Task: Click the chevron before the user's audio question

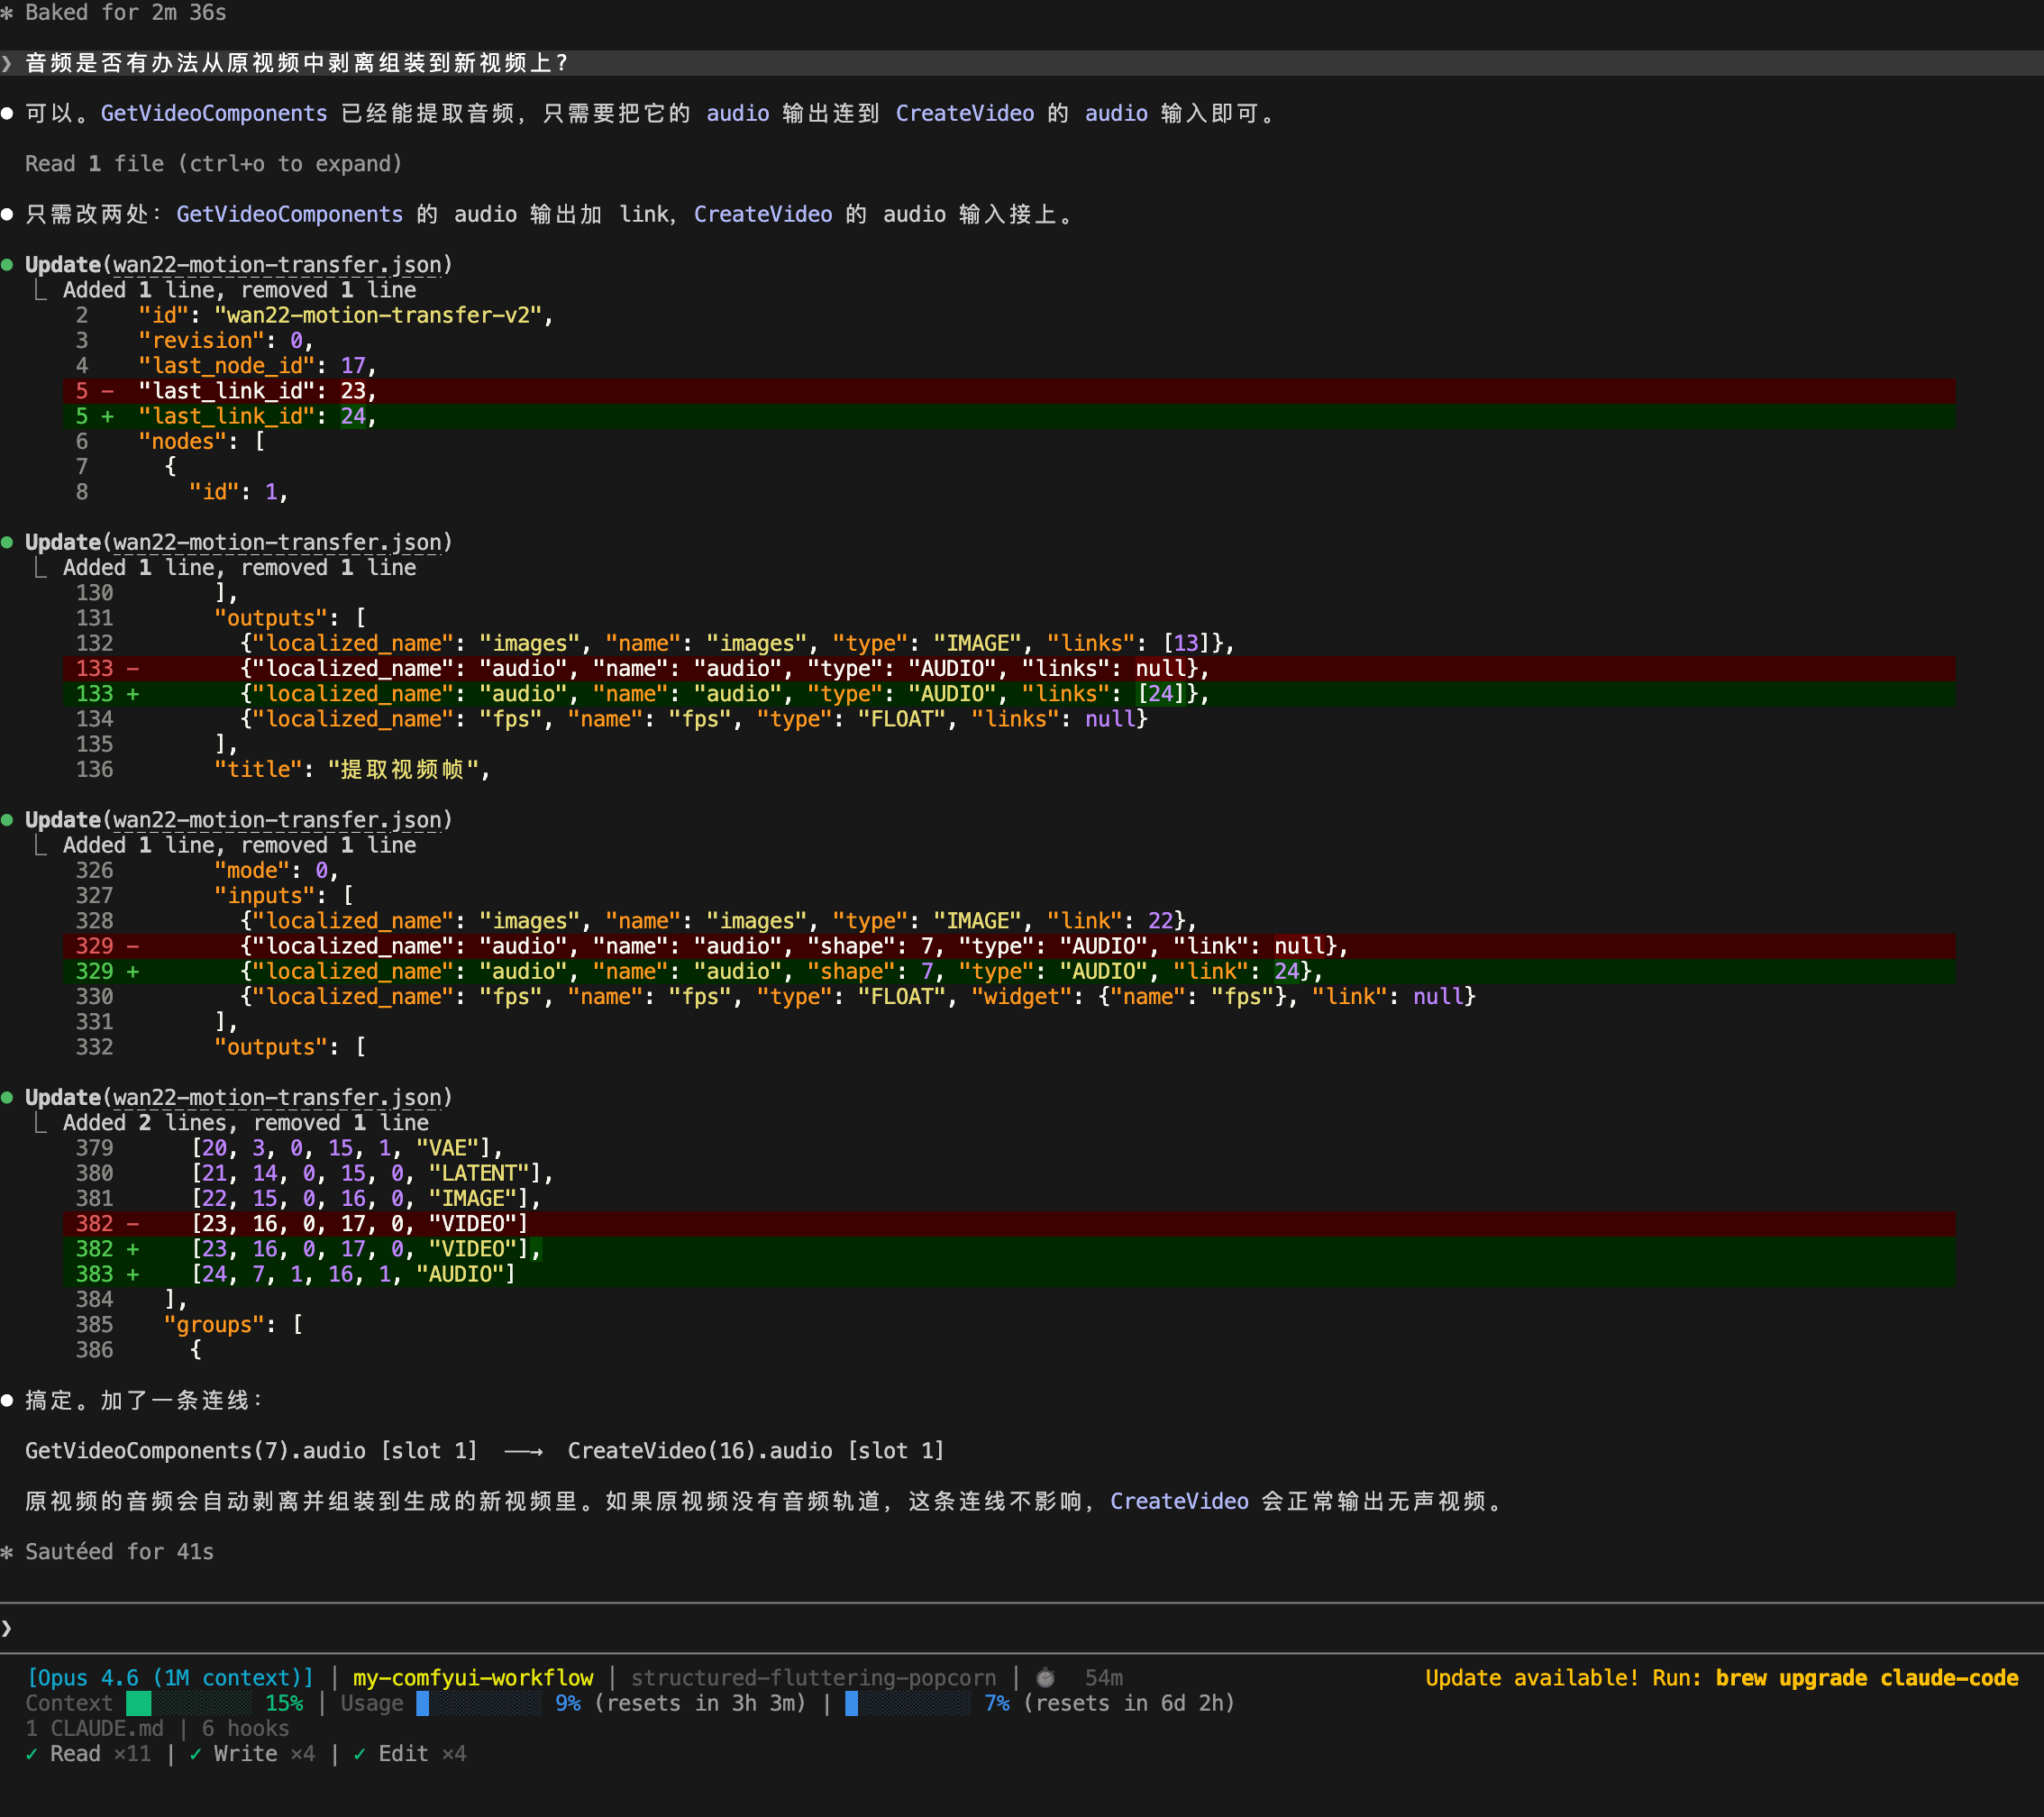Action: (x=7, y=63)
